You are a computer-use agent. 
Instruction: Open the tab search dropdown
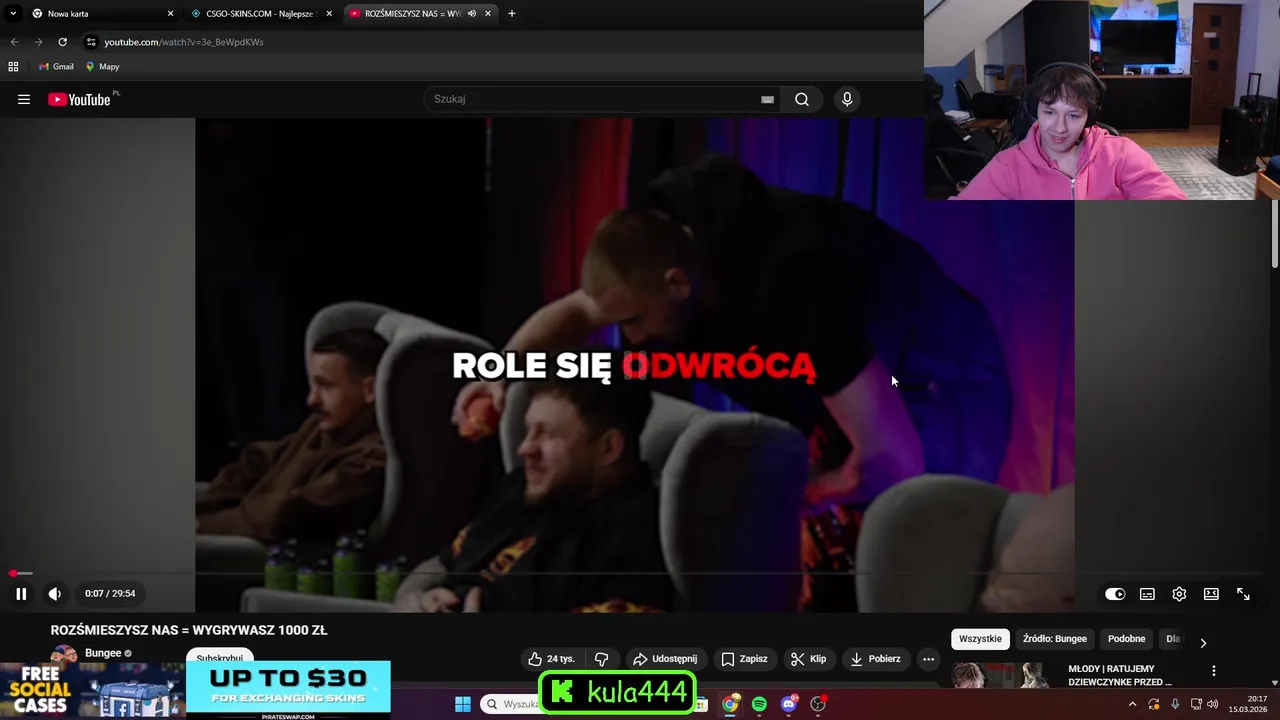13,14
